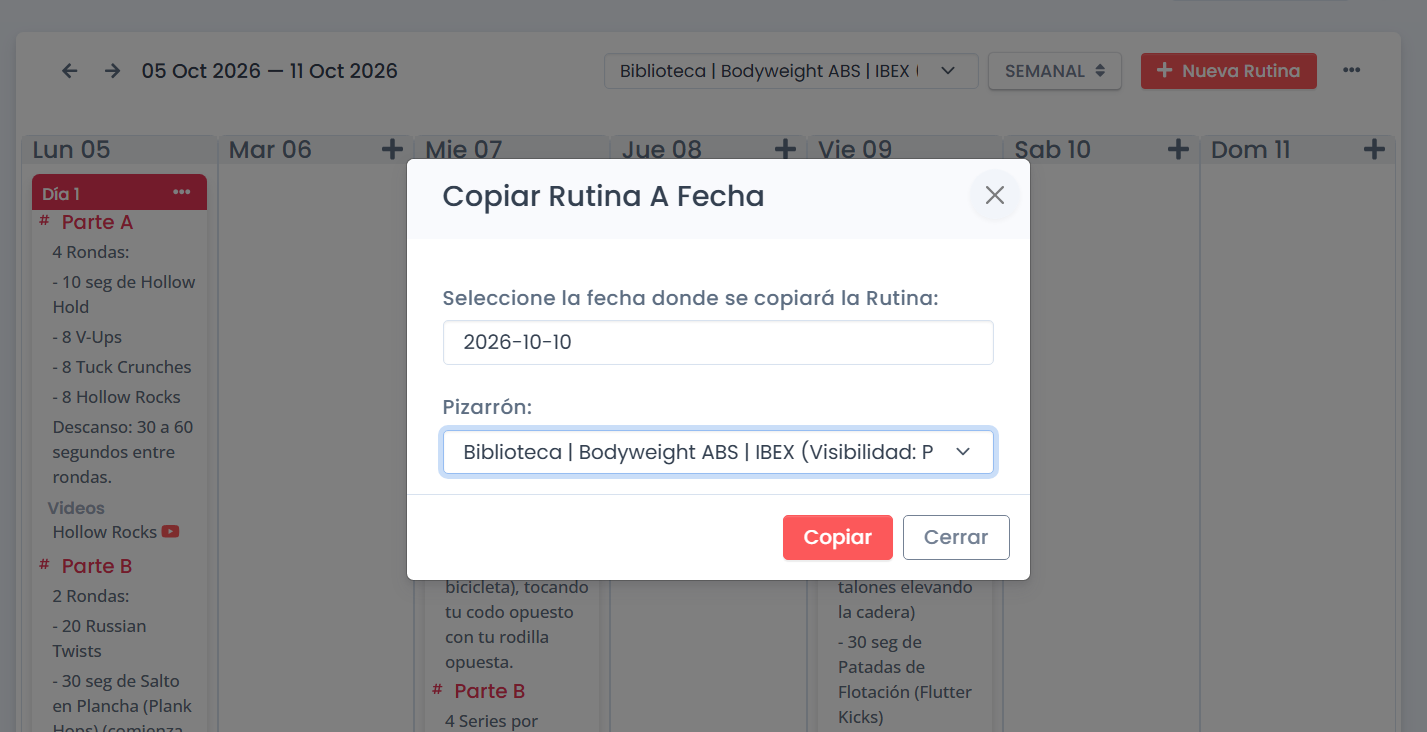Viewport: 1427px width, 732px height.
Task: Open the Pizarrón dropdown in the dialog
Action: click(718, 452)
